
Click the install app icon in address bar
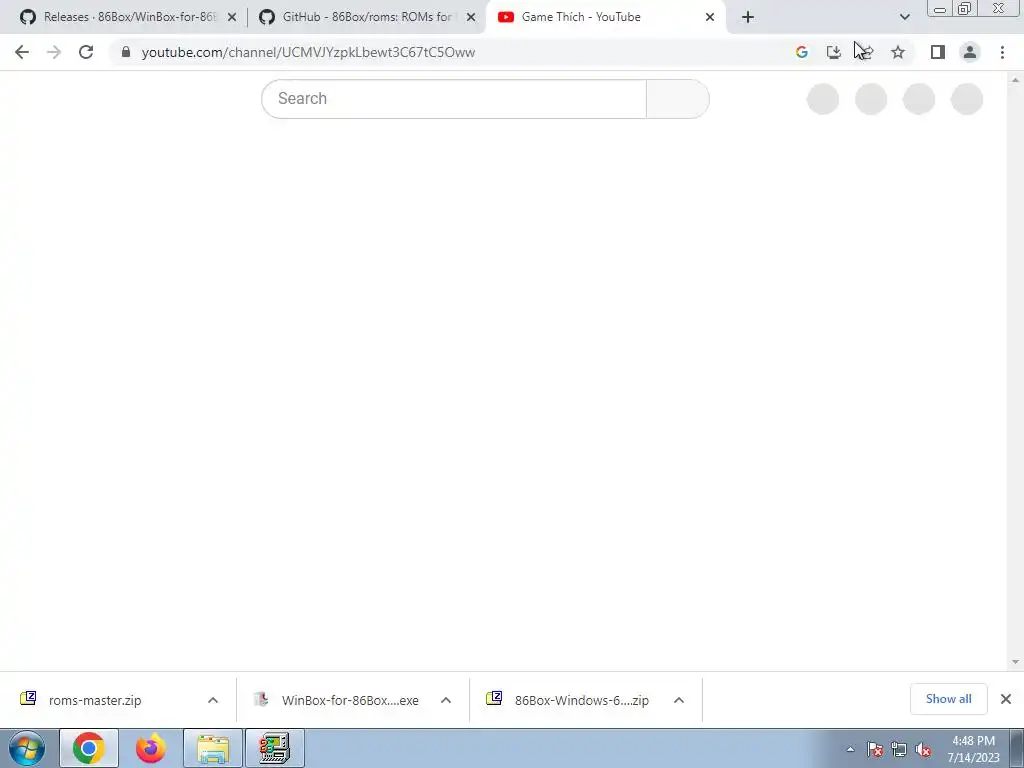[834, 52]
